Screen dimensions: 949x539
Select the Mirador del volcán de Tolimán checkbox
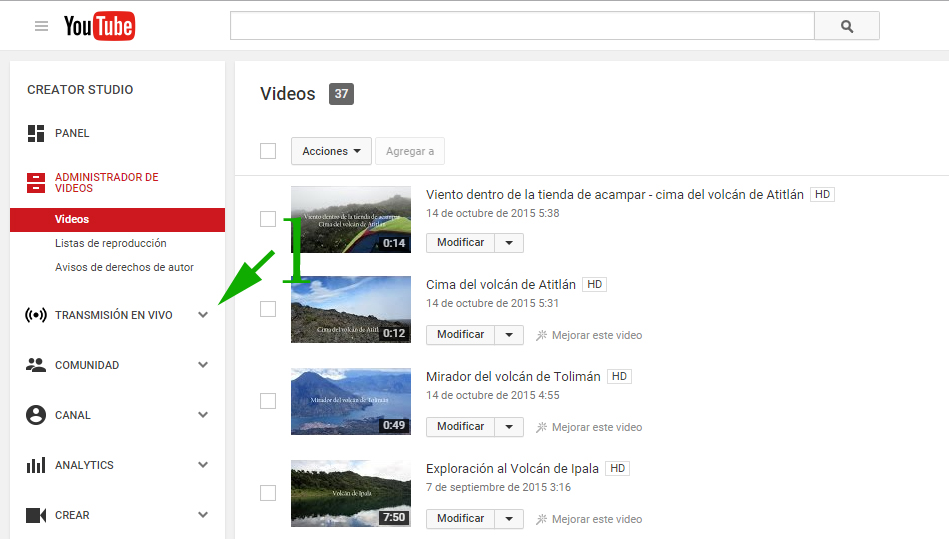click(268, 401)
